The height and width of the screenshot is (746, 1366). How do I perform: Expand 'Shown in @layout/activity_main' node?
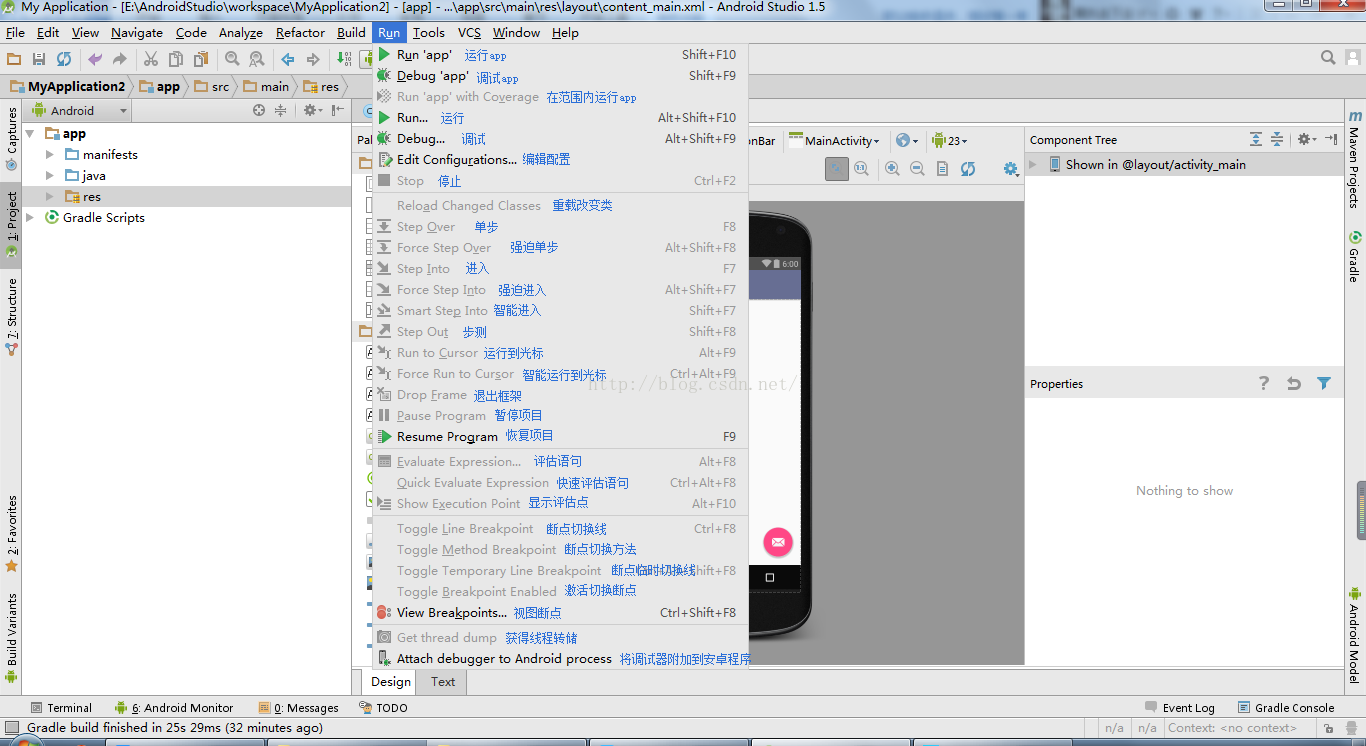[1034, 165]
